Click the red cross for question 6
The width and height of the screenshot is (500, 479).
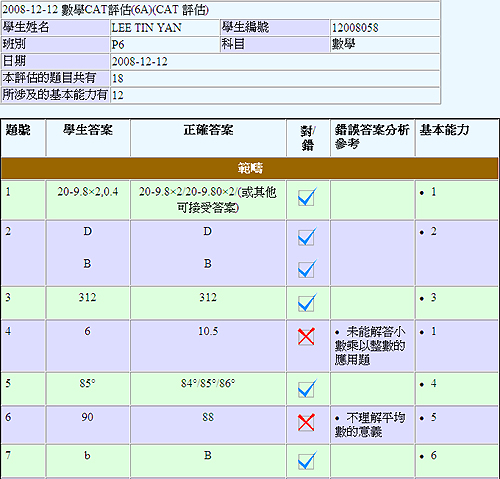tap(306, 422)
